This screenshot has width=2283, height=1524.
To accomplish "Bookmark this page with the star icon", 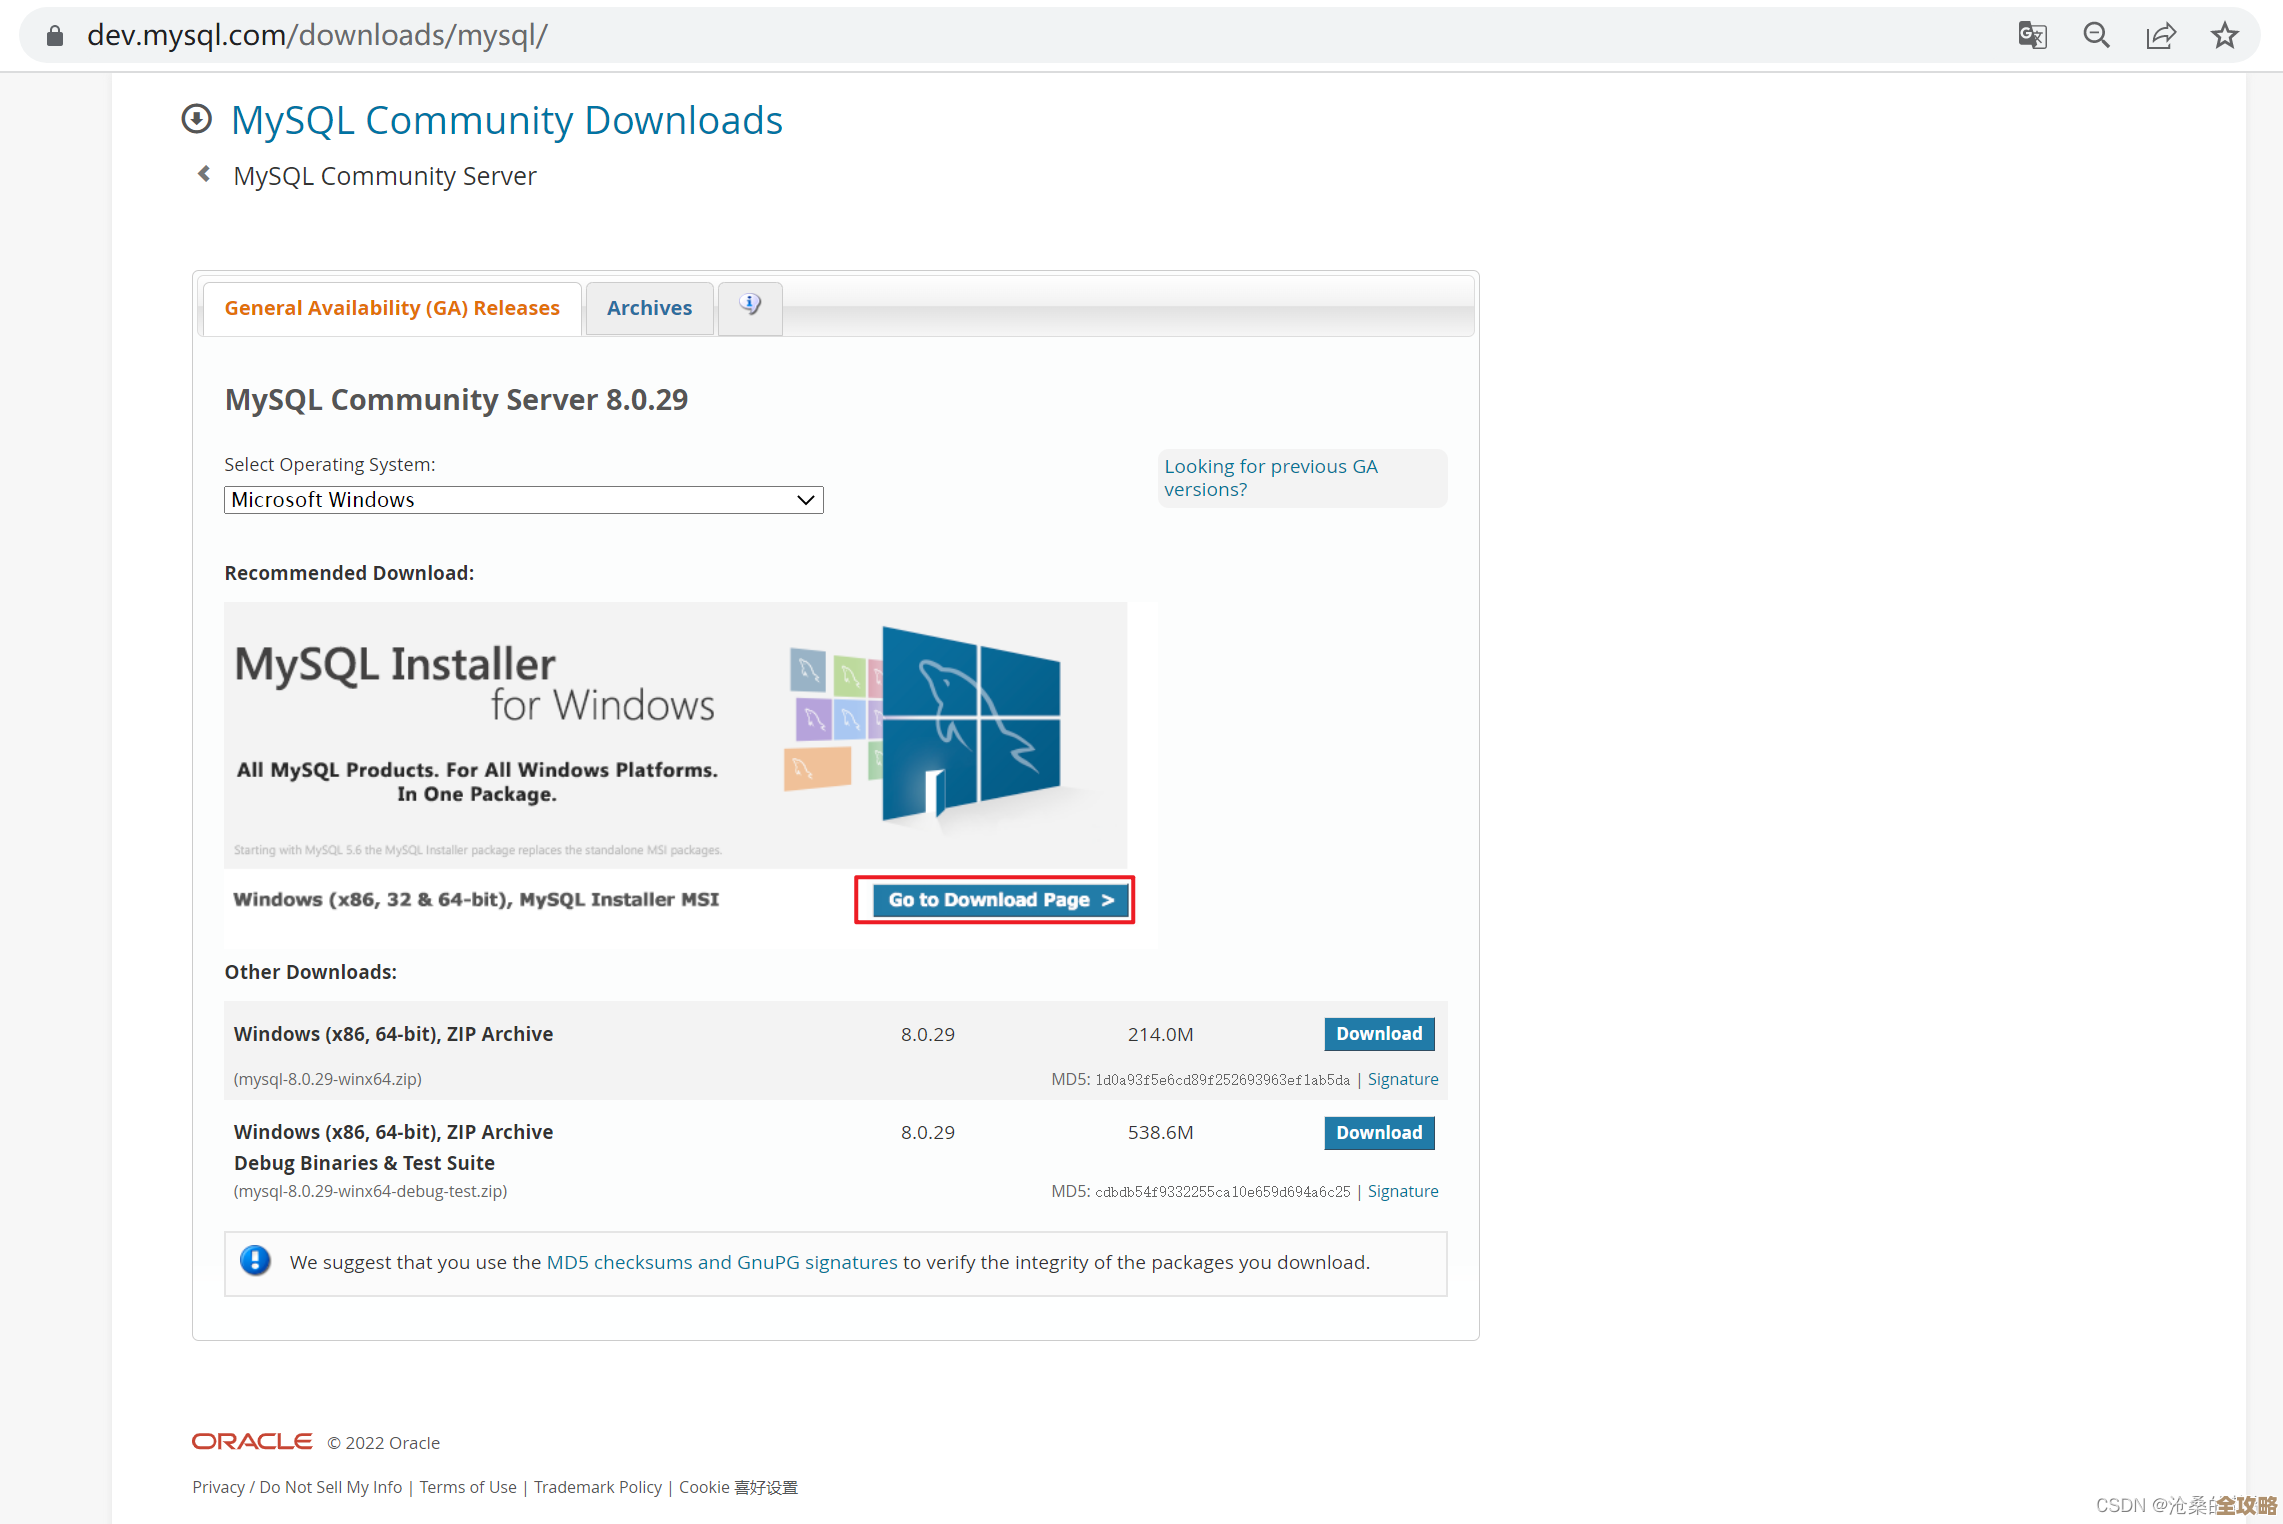I will point(2224,36).
